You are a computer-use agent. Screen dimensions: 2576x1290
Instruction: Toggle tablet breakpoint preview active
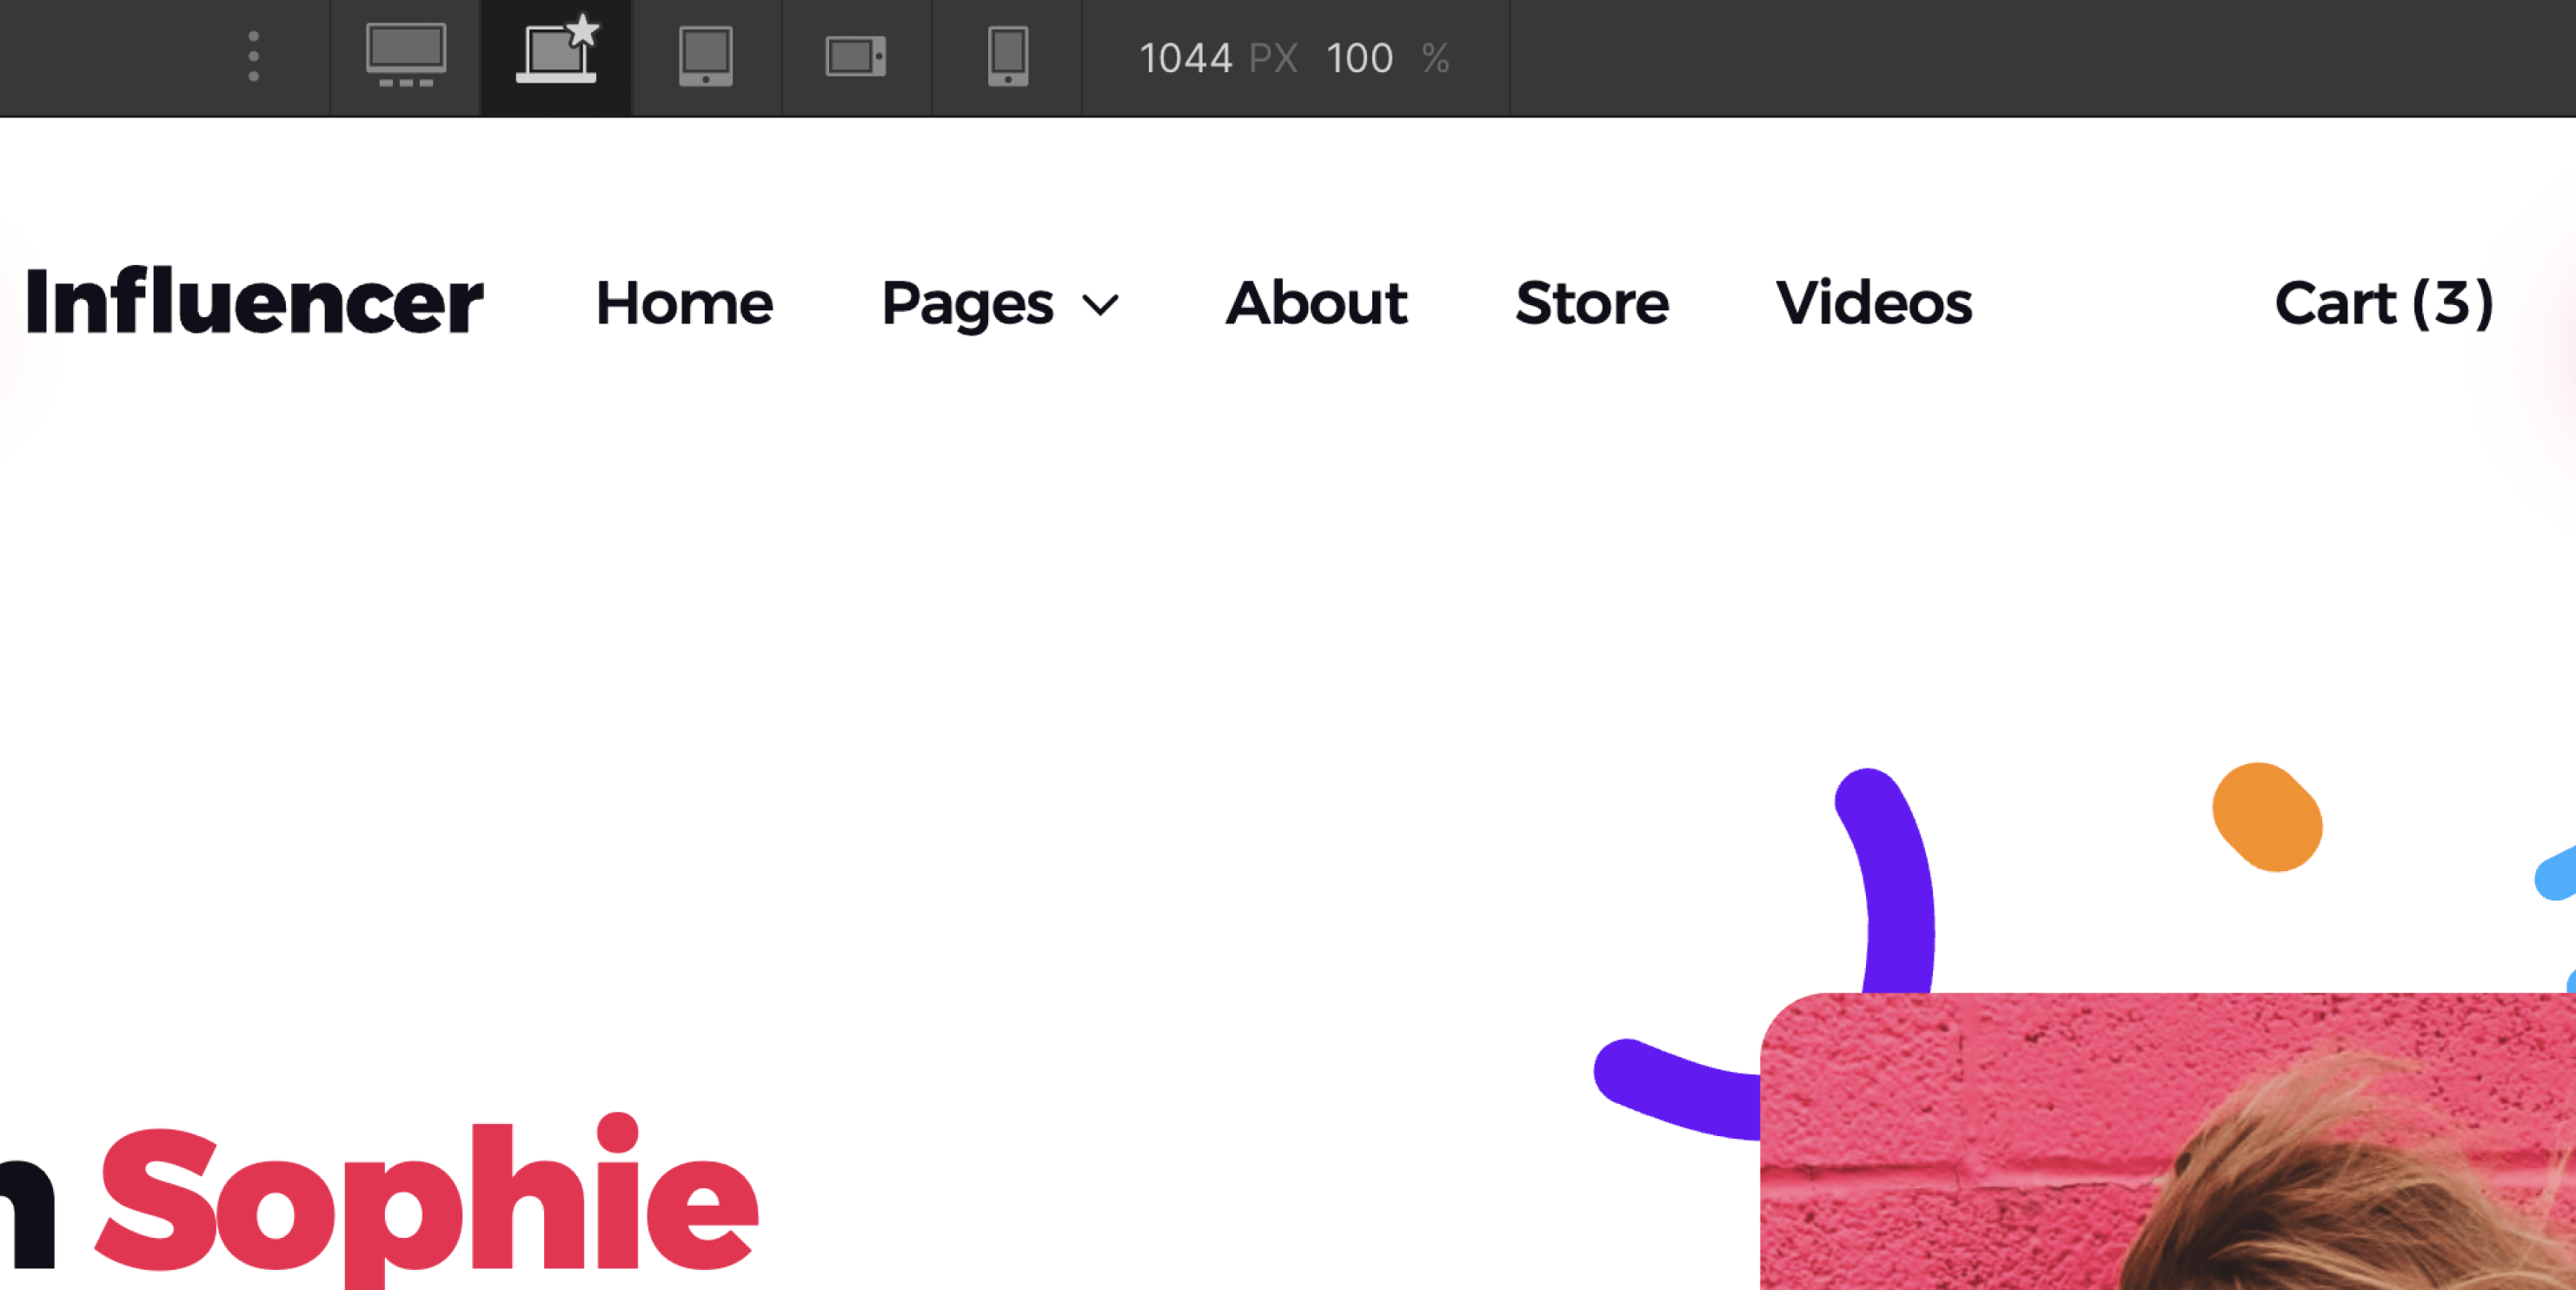click(x=706, y=57)
